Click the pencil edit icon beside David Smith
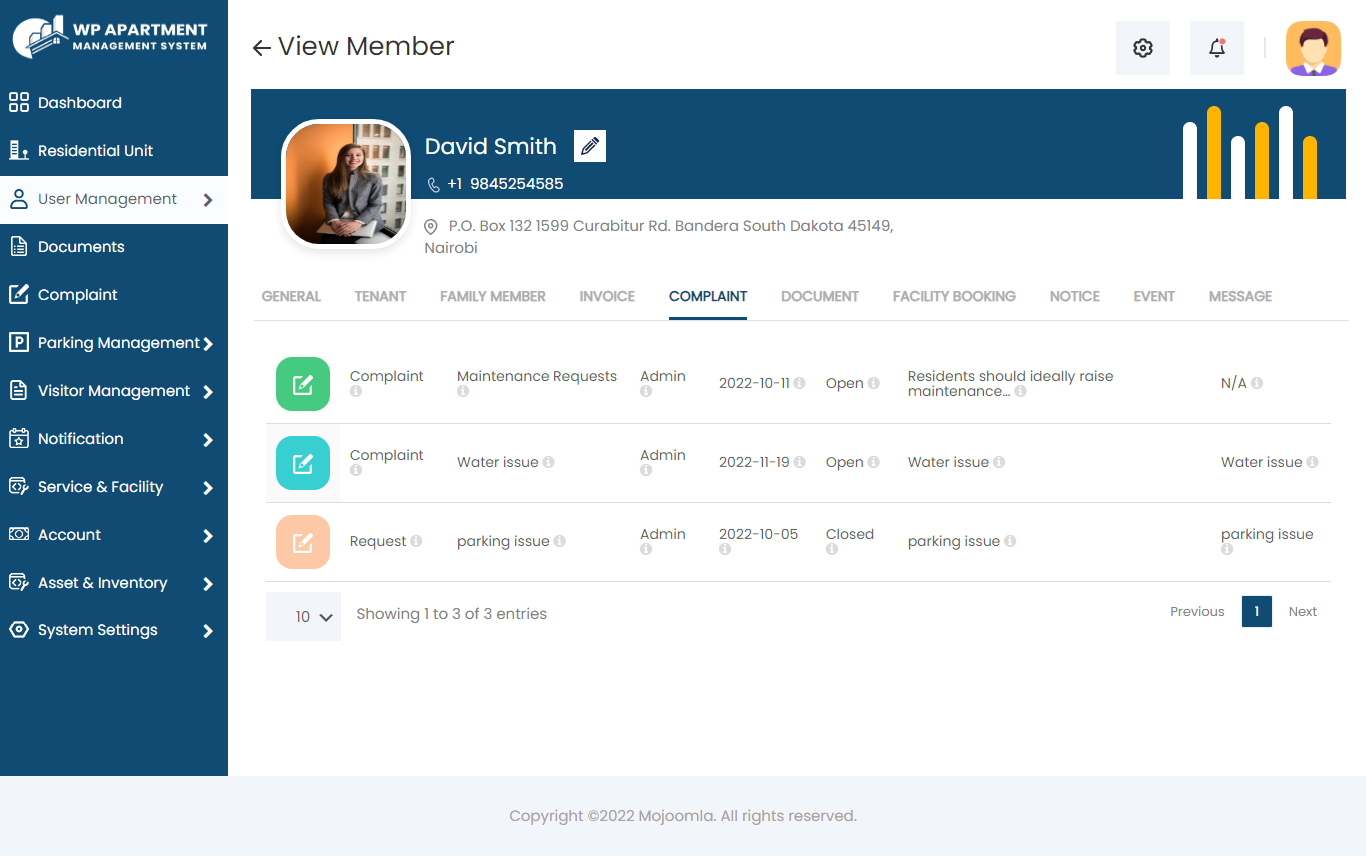The image size is (1366, 857). click(590, 146)
